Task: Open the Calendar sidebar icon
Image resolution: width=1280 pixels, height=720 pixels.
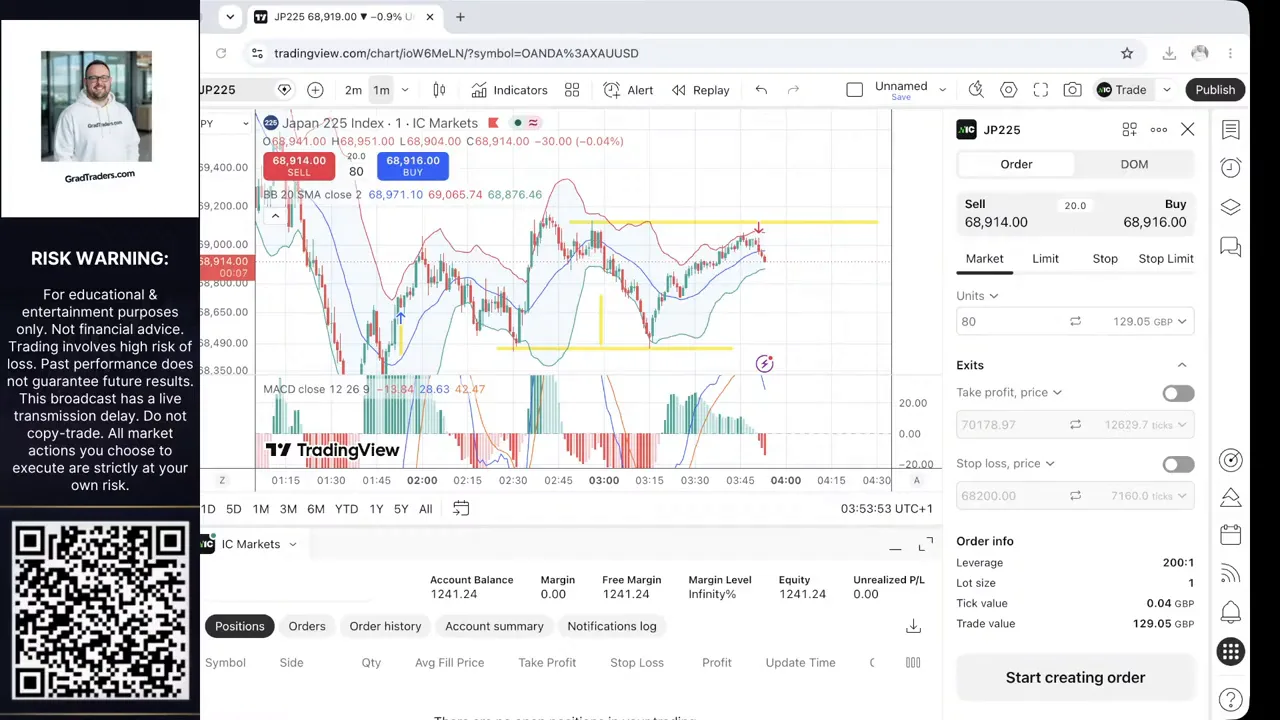Action: point(1231,535)
